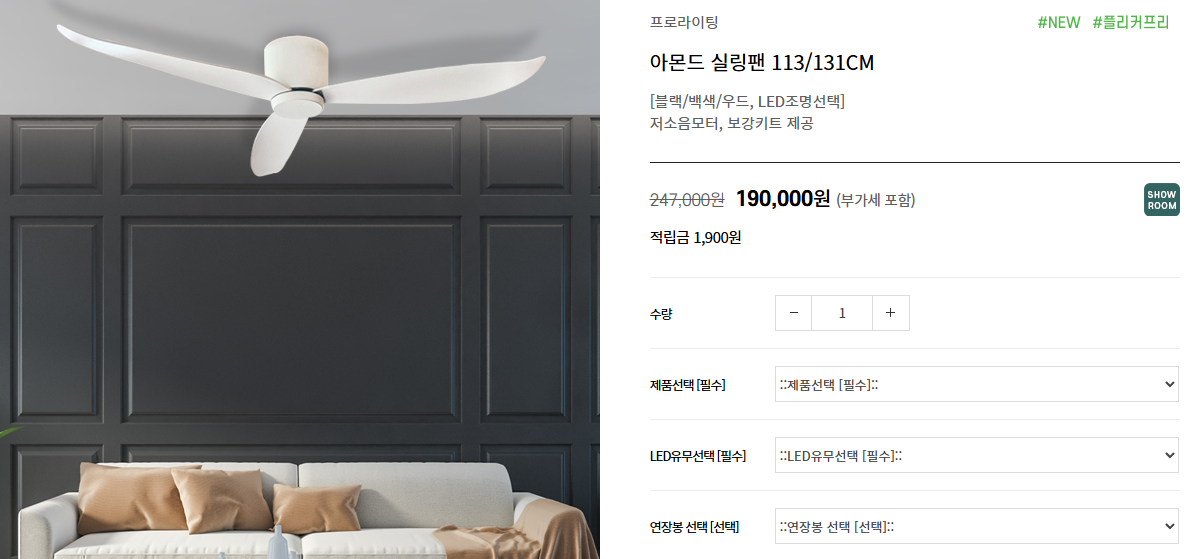This screenshot has height=559, width=1196.
Task: Click the quantity number input field
Action: coord(842,313)
